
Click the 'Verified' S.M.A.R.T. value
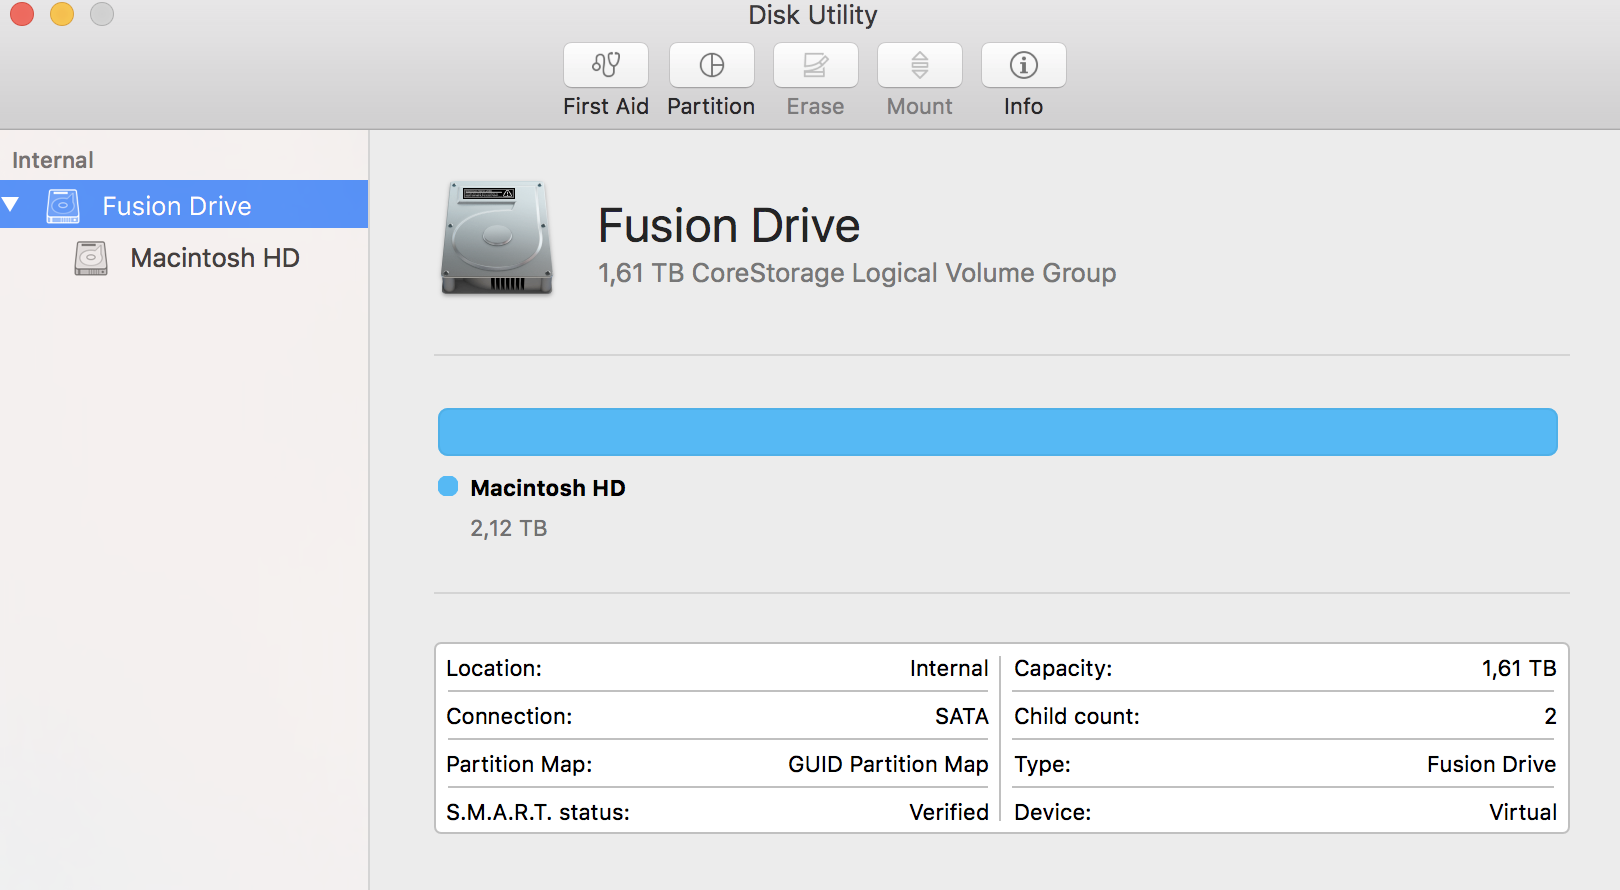tap(949, 812)
